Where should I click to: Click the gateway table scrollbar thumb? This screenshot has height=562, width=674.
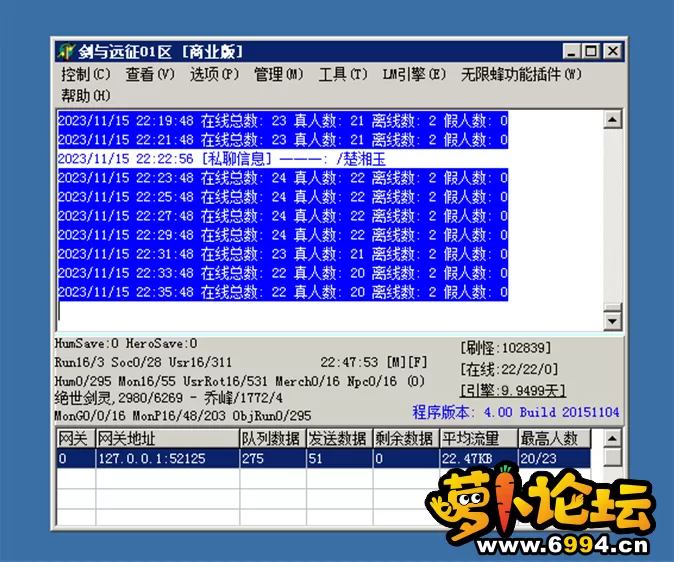pos(613,457)
